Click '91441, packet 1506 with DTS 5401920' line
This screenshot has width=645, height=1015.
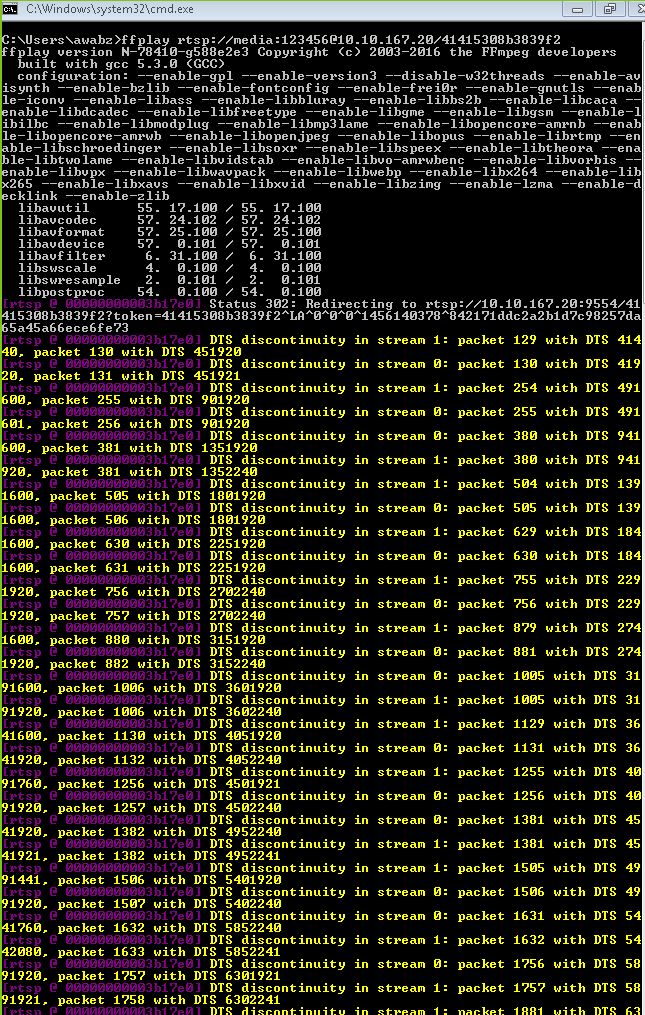click(141, 879)
